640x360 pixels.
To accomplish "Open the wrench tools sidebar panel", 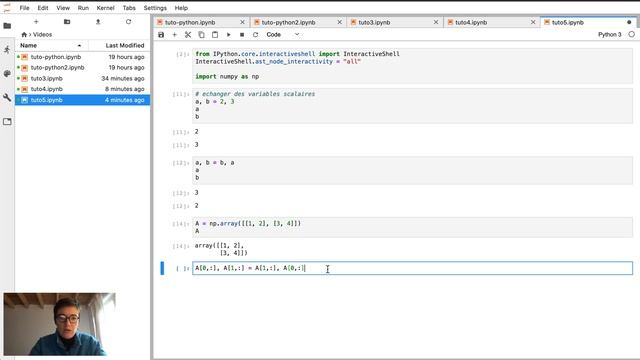I will point(7,97).
